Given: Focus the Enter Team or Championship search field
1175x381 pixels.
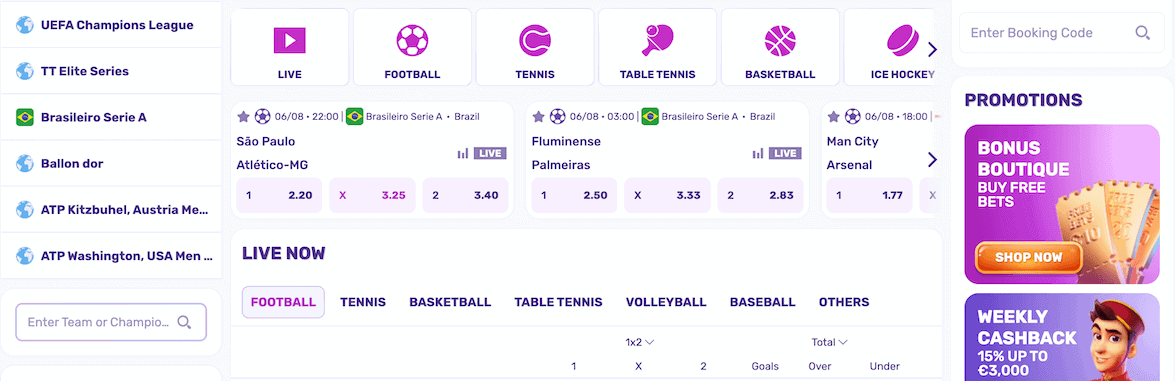Looking at the screenshot, I should [111, 322].
